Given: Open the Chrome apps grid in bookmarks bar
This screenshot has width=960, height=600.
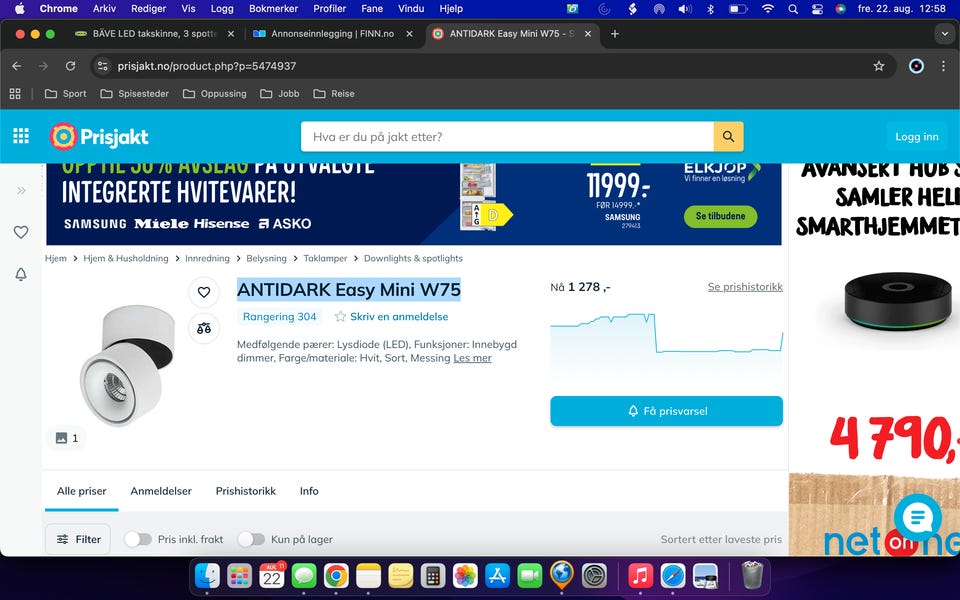Looking at the screenshot, I should click(x=15, y=94).
